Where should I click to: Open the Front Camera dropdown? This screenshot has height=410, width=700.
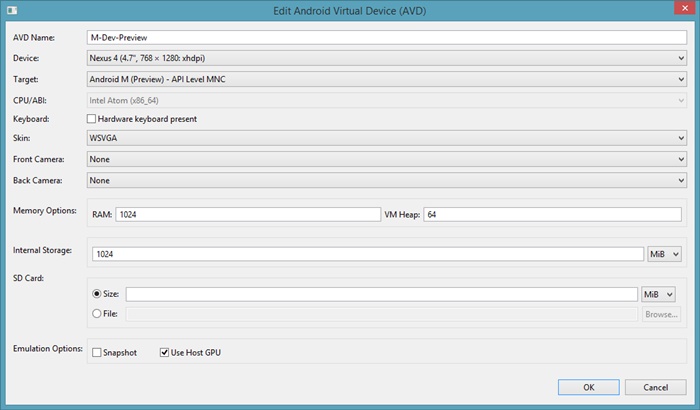(387, 159)
